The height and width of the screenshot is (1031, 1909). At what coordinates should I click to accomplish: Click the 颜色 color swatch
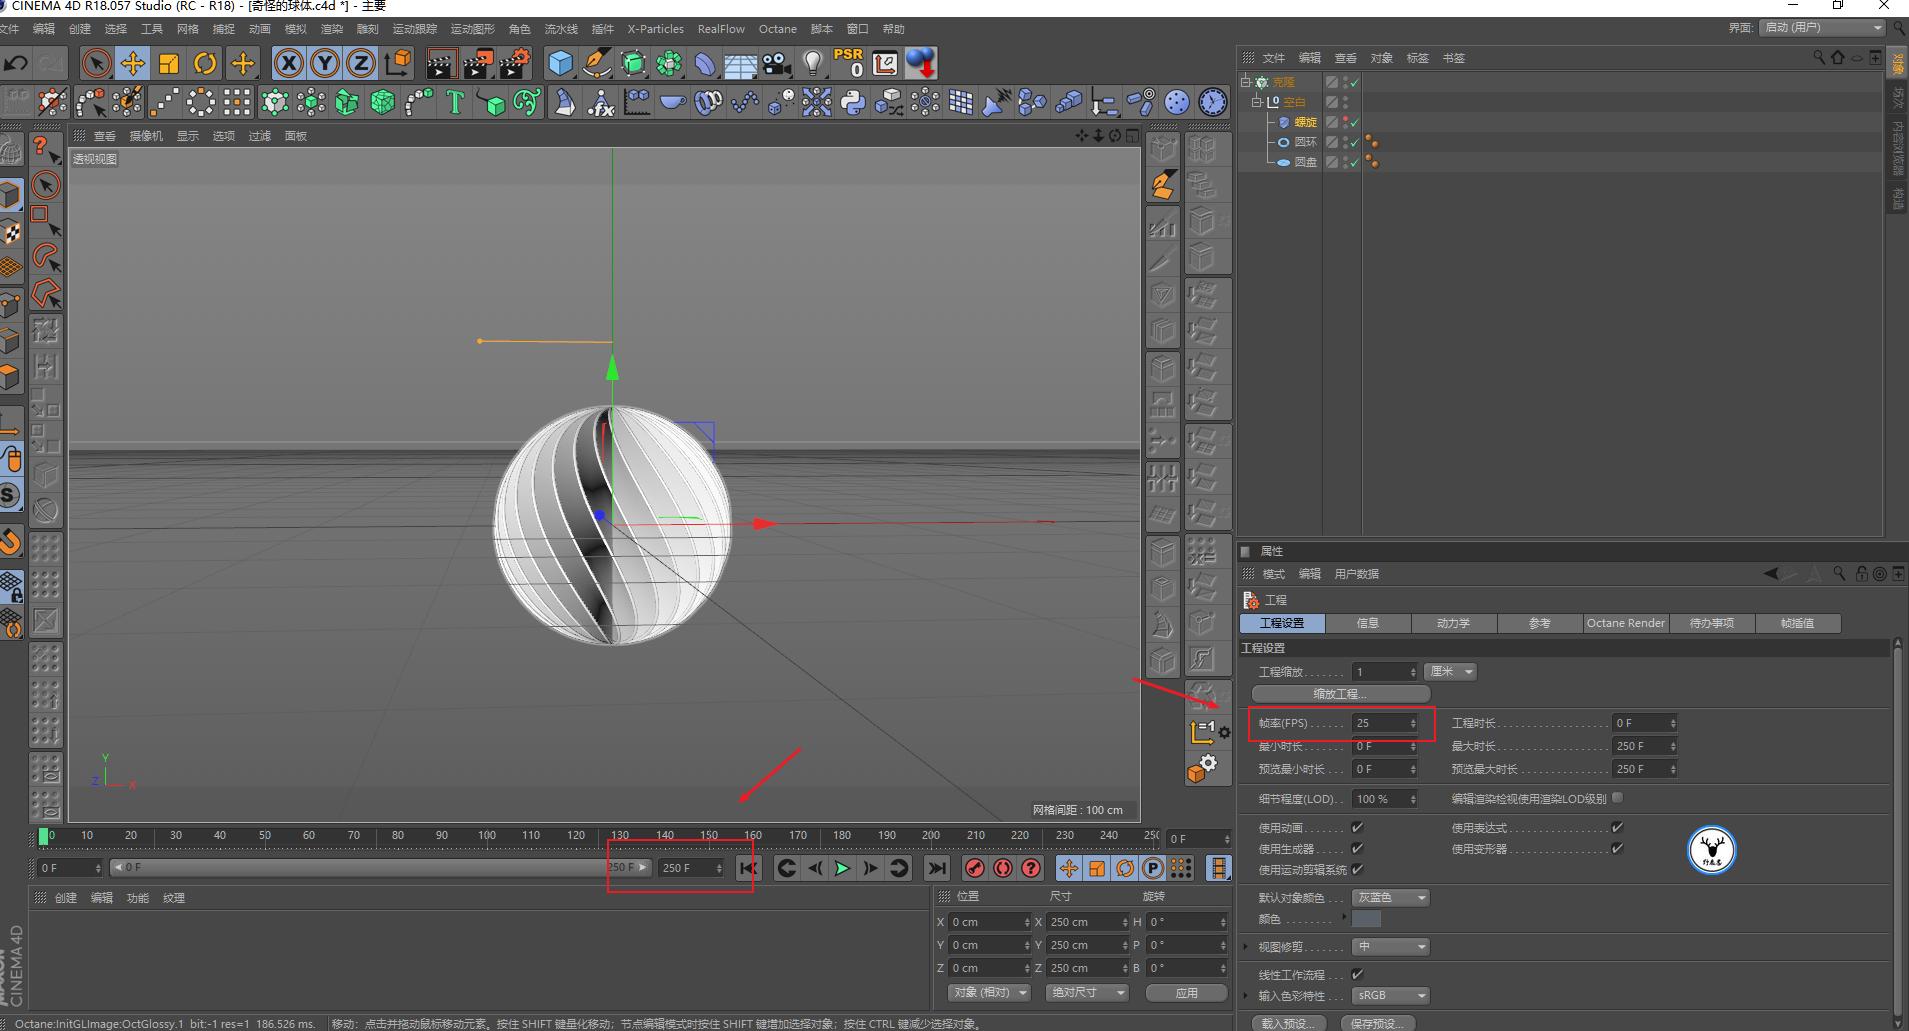coord(1366,918)
